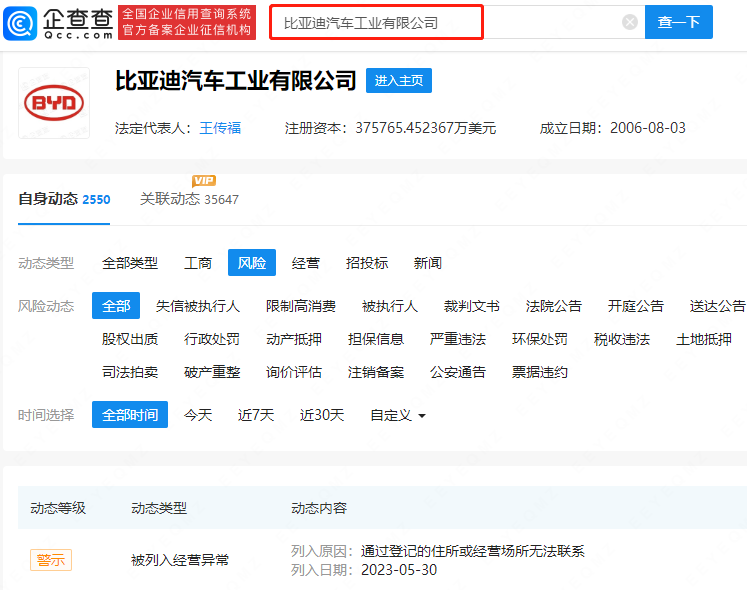Click establishment date 2006-08-03
747x590 pixels.
pyautogui.click(x=647, y=128)
